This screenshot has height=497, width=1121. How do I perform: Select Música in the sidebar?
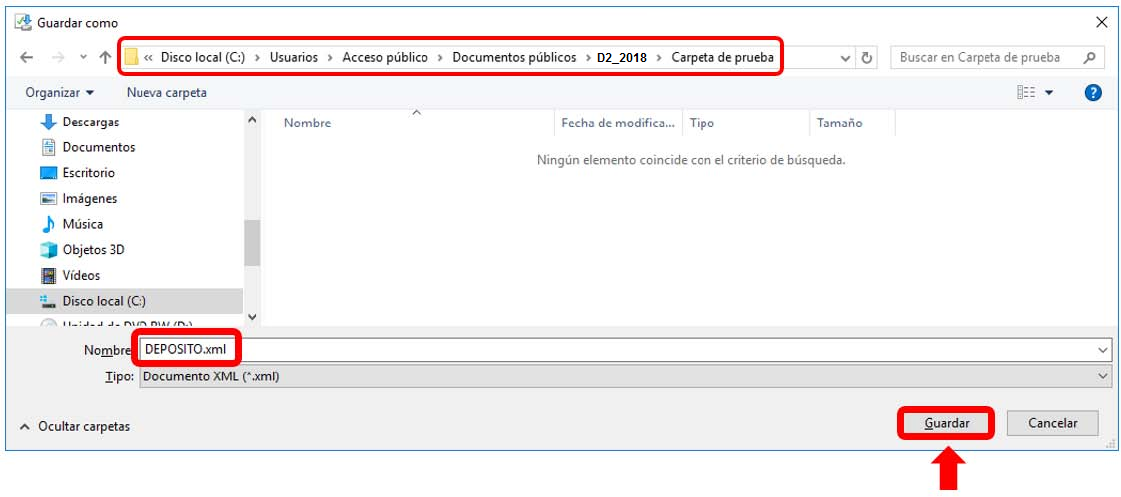point(82,224)
